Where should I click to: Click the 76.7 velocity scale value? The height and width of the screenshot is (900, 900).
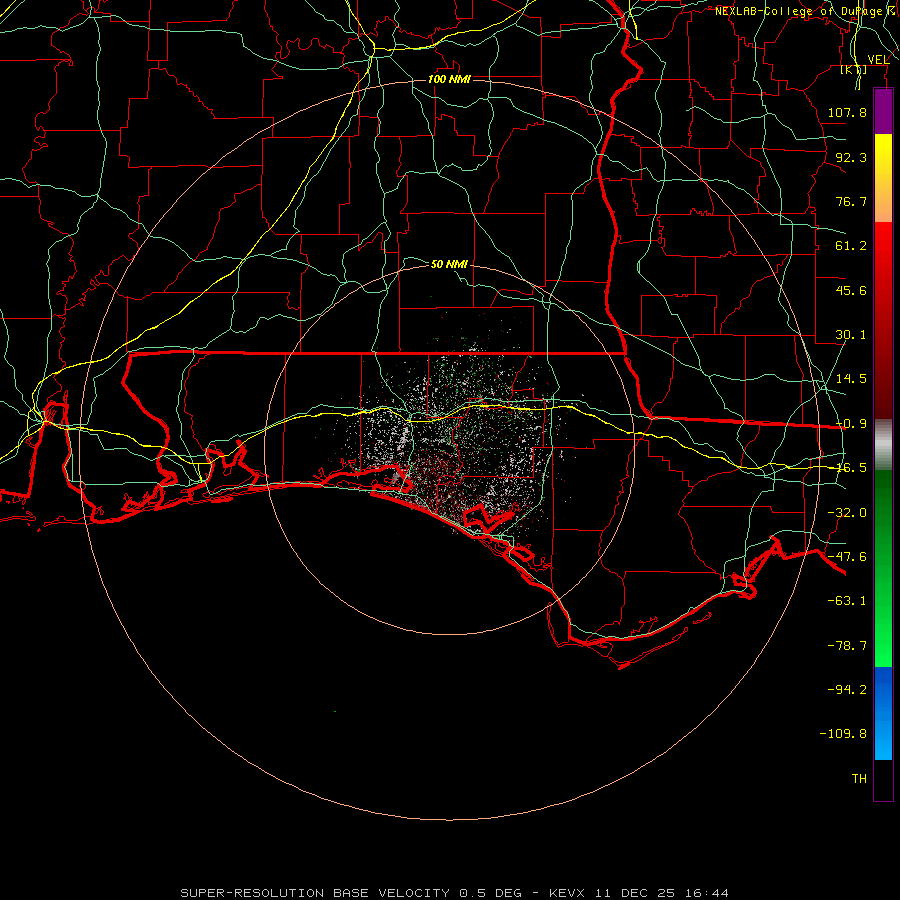tap(851, 201)
